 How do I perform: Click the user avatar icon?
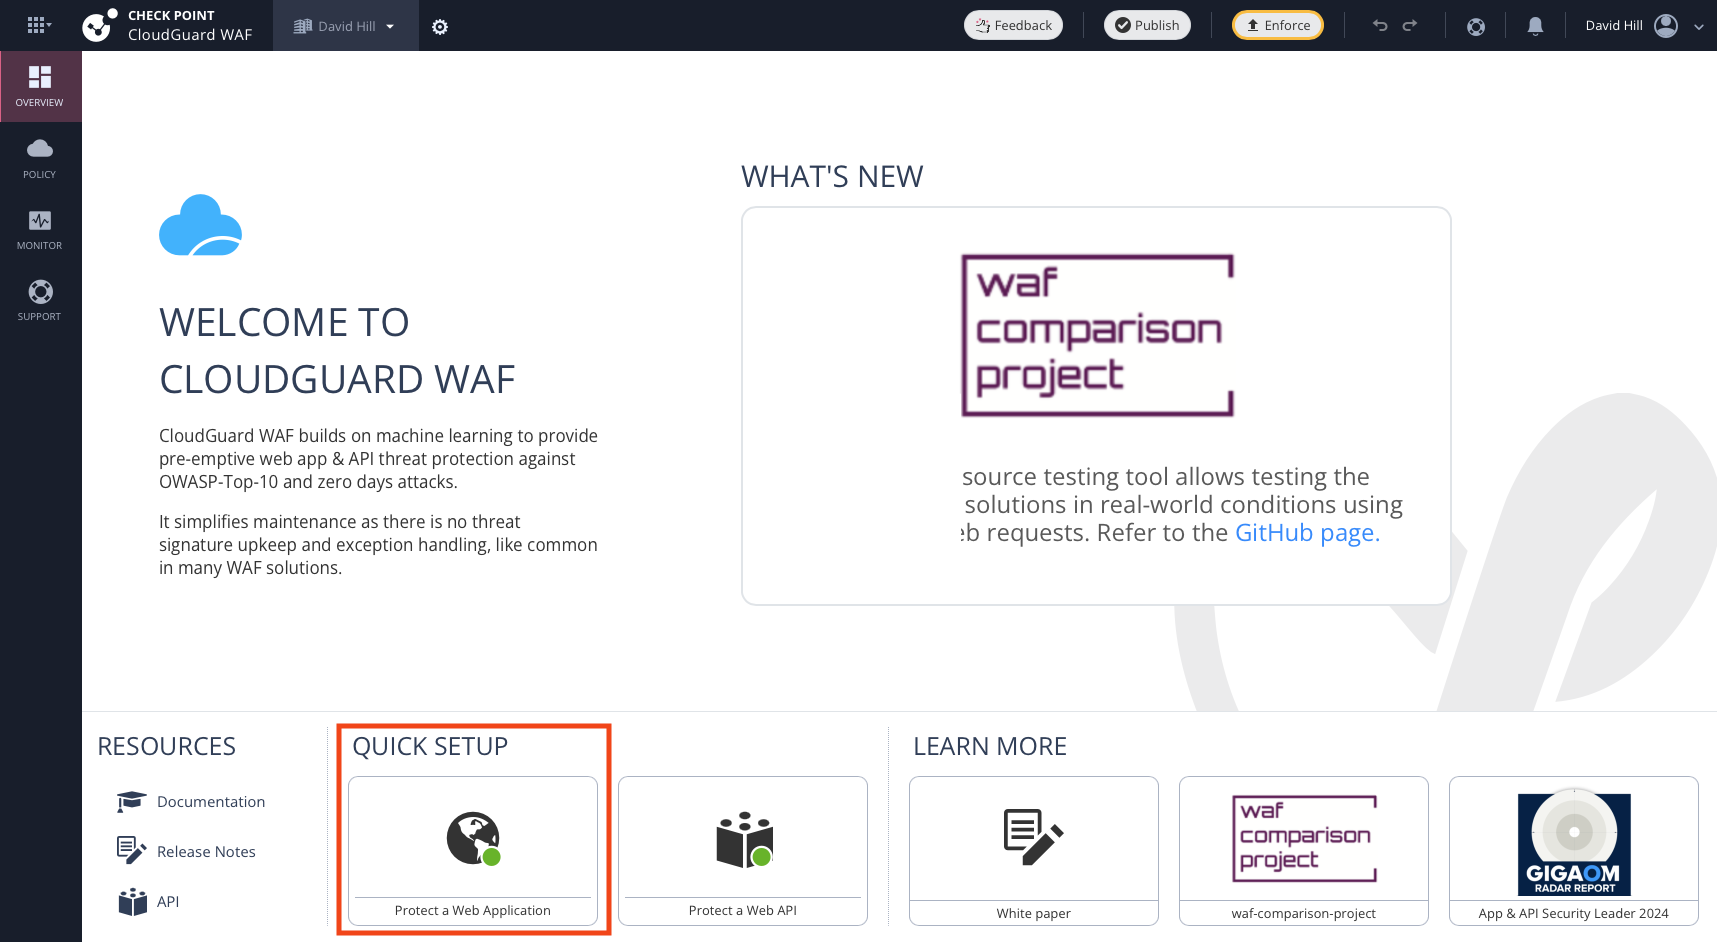pyautogui.click(x=1666, y=26)
